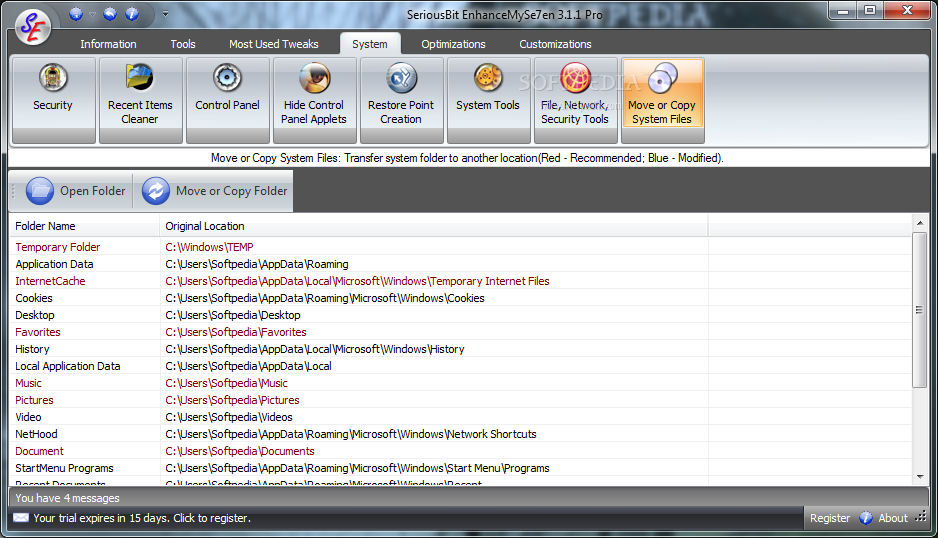
Task: Select the Desktop folder row
Action: pos(460,315)
